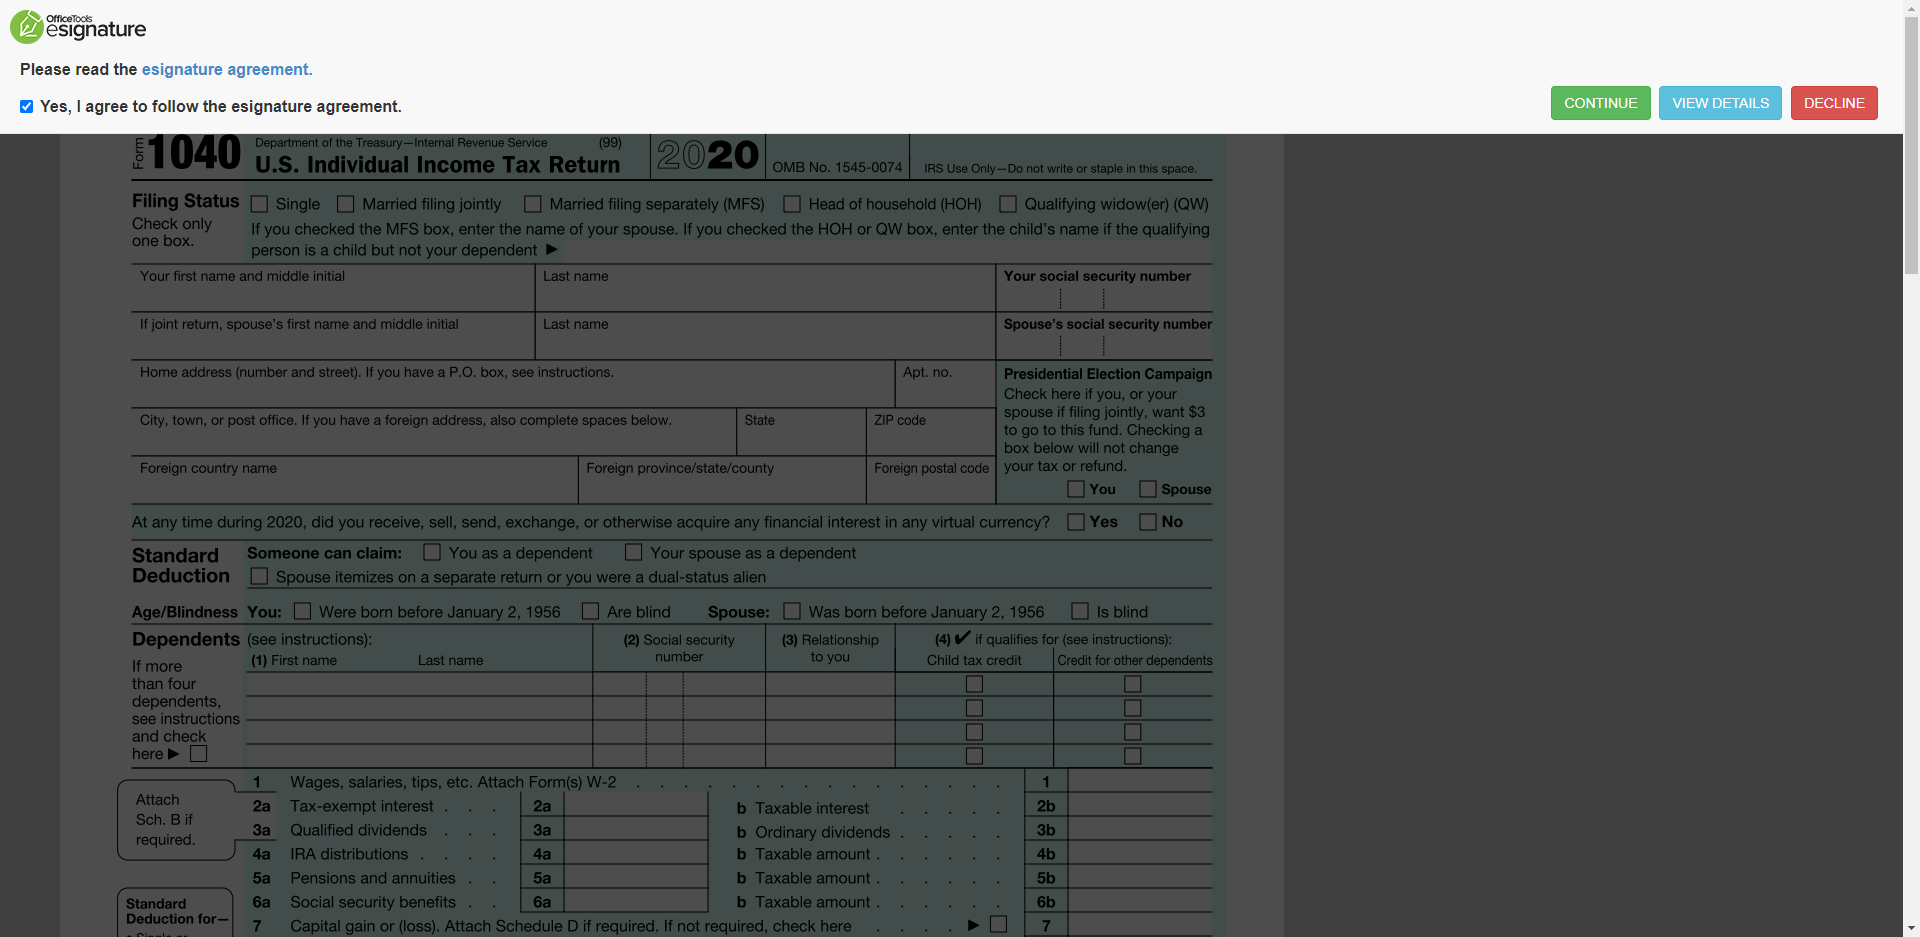1920x937 pixels.
Task: Click the scrollbar down arrow
Action: [1911, 928]
